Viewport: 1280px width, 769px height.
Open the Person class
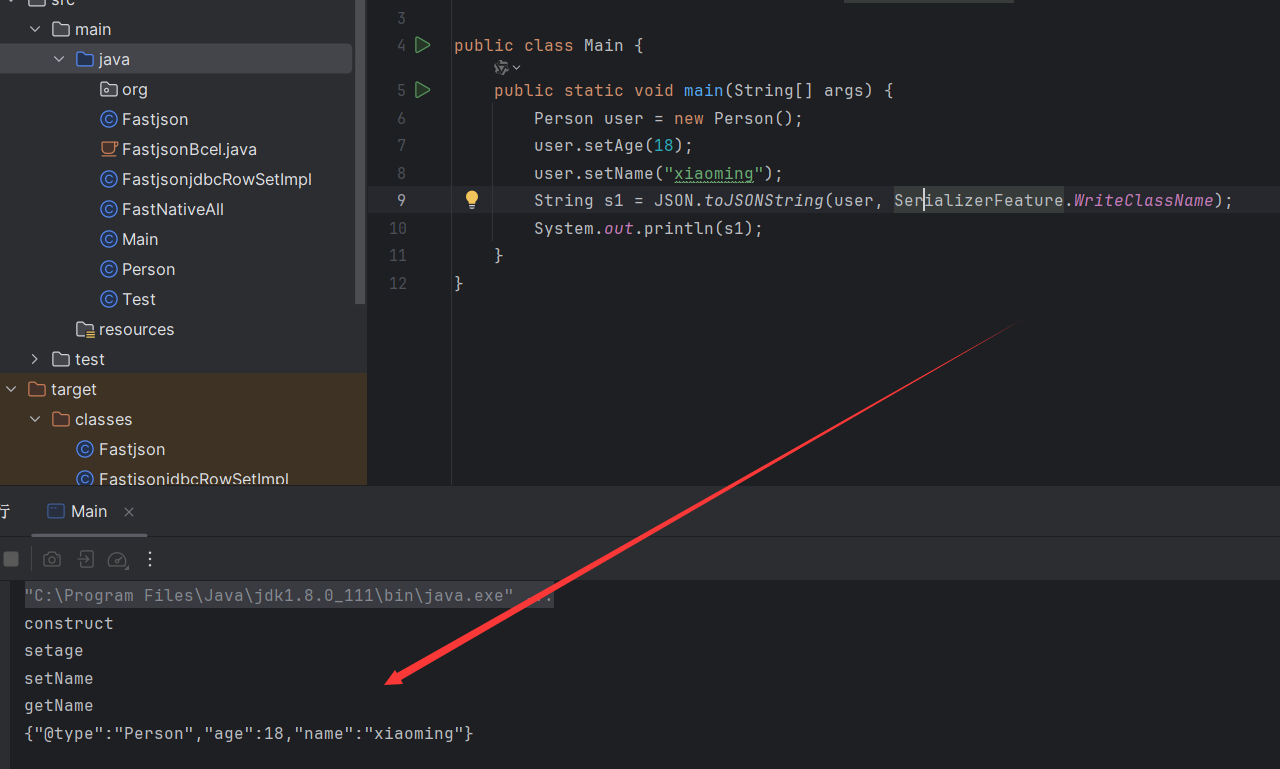pyautogui.click(x=148, y=269)
